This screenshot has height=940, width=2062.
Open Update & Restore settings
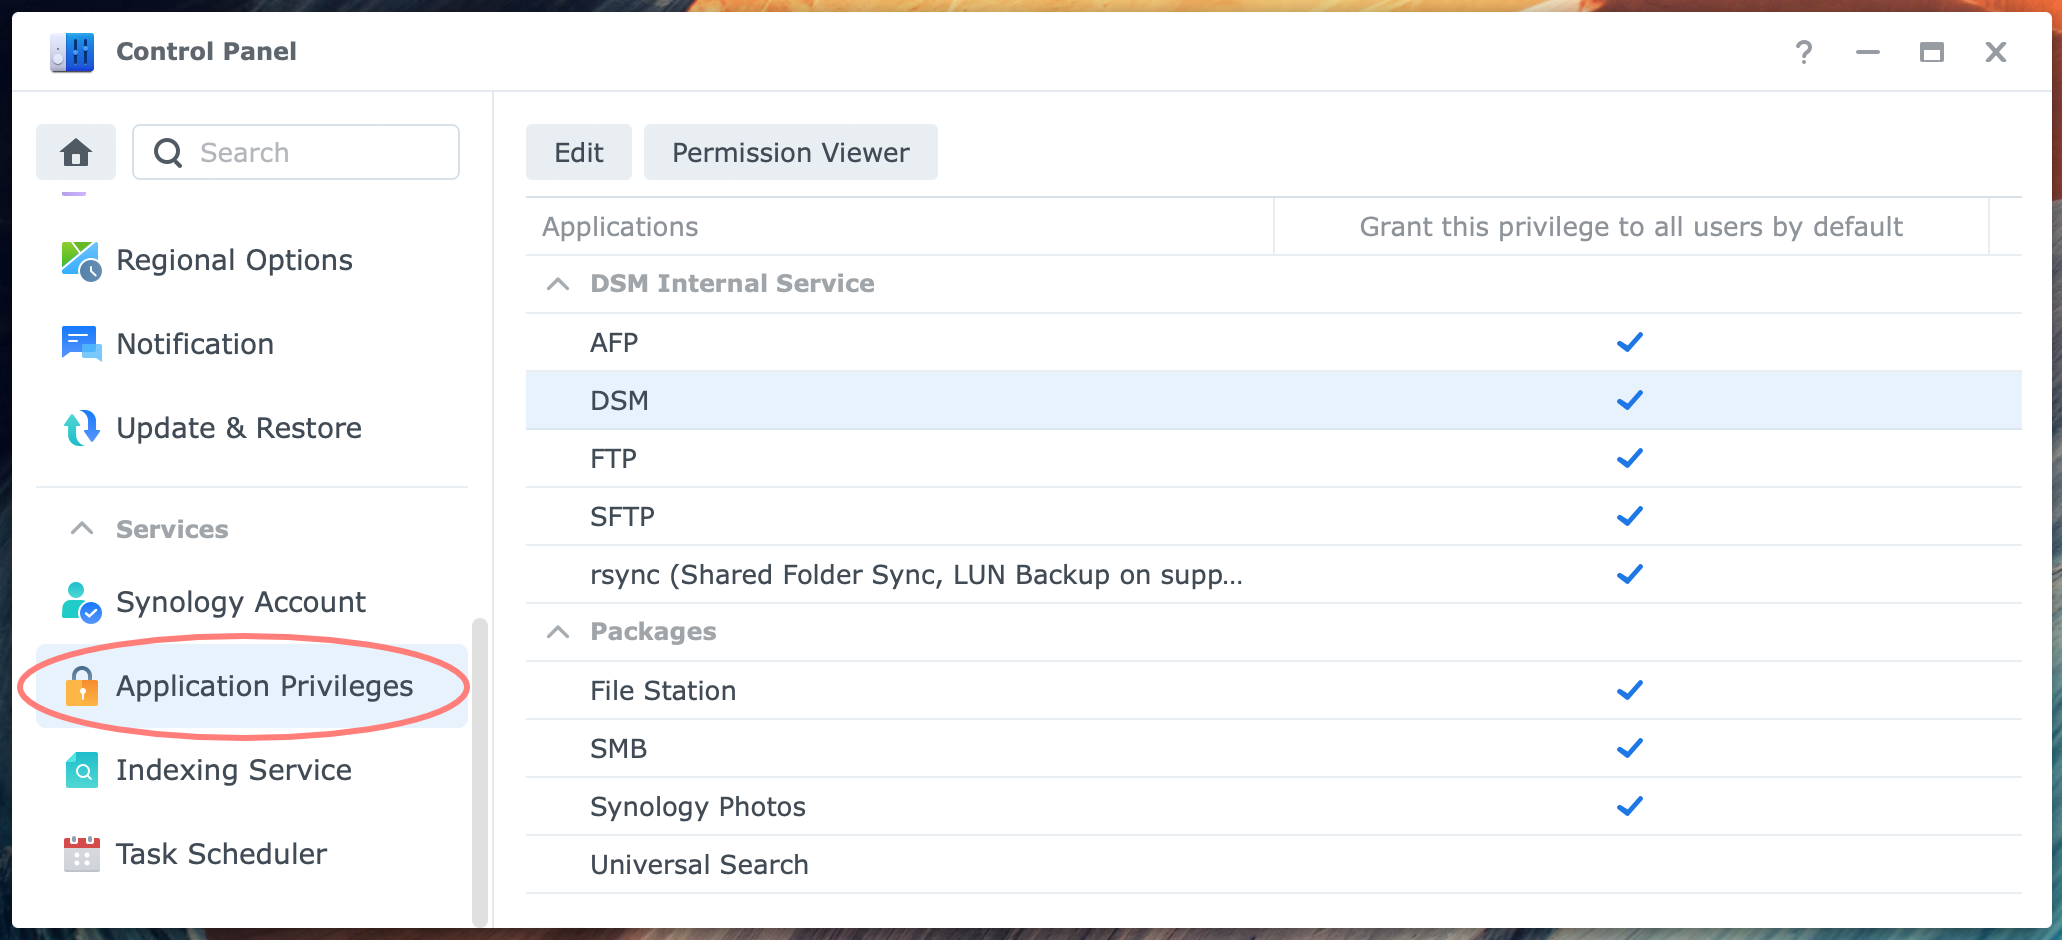click(x=252, y=428)
